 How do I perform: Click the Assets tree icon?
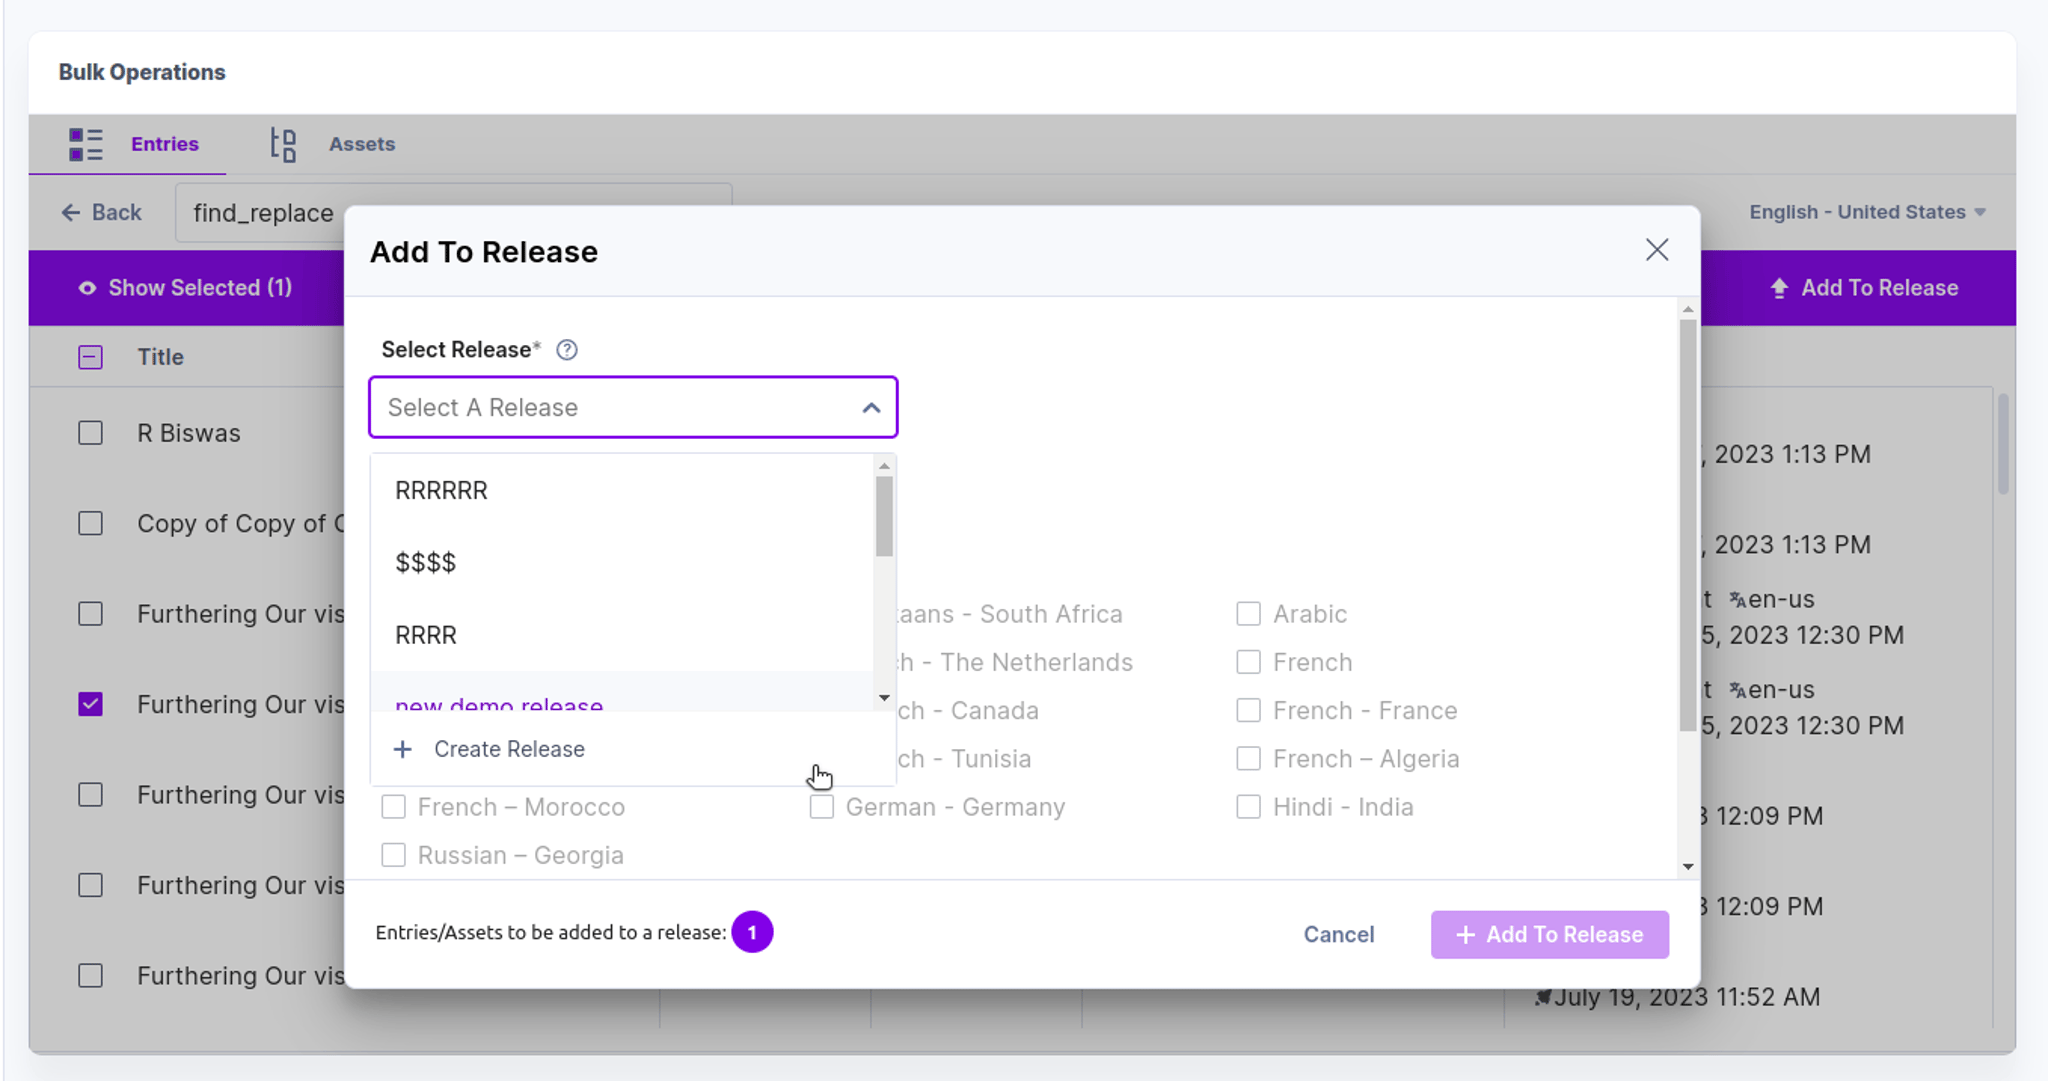tap(283, 144)
